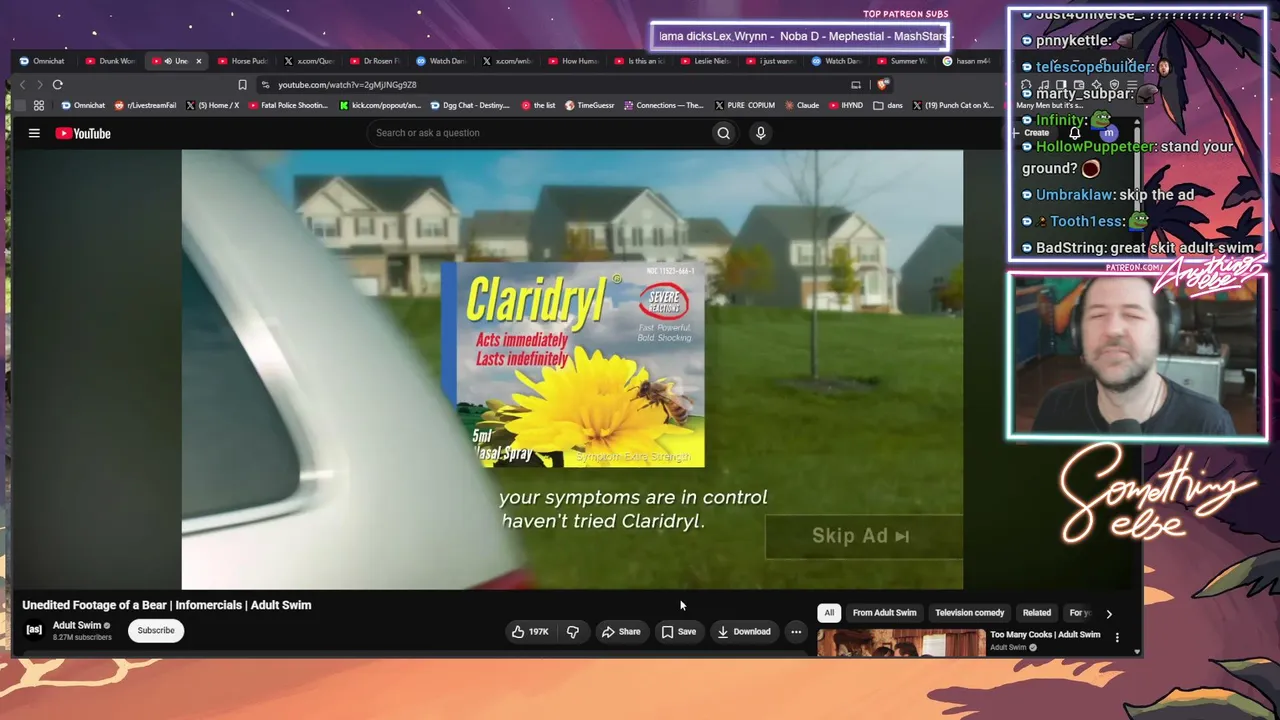The height and width of the screenshot is (720, 1280).
Task: Switch to the Omnichat browser tab
Action: click(x=43, y=61)
